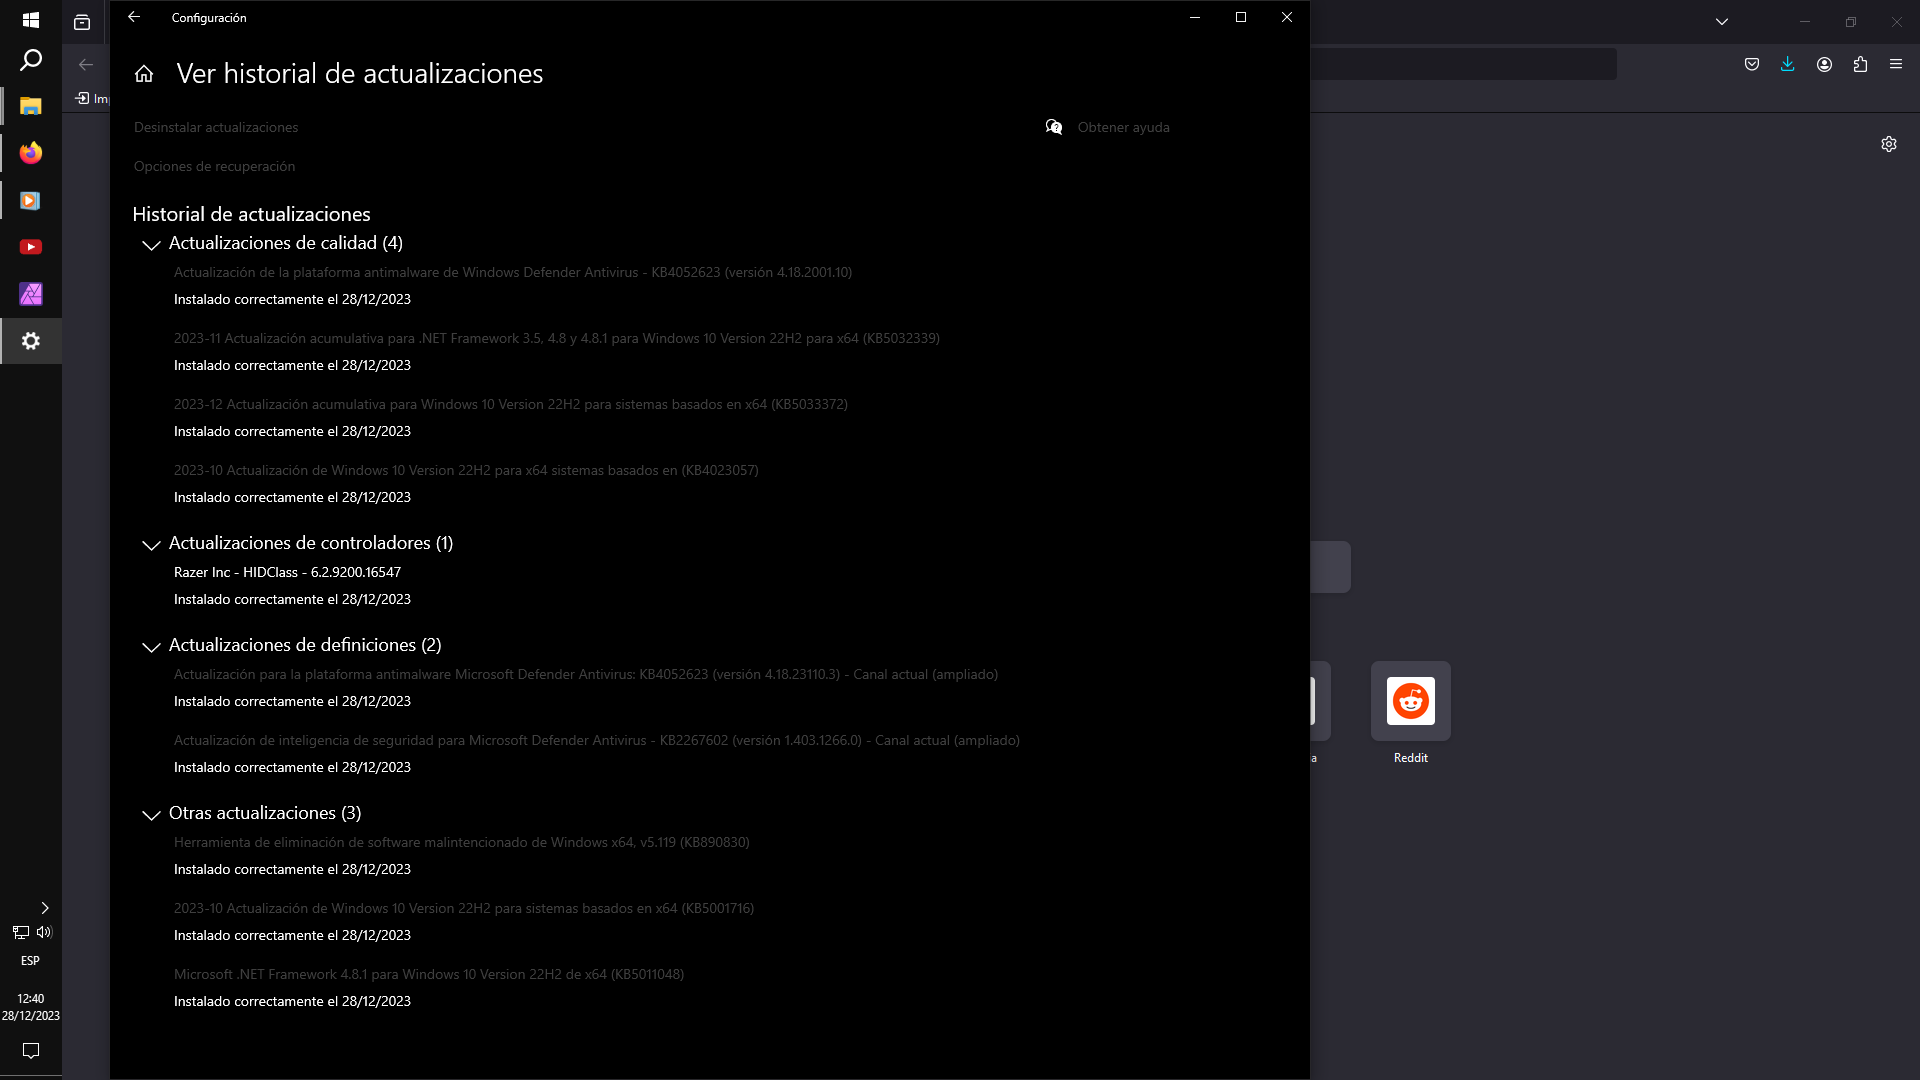Open File Explorer from the taskbar

[x=31, y=106]
